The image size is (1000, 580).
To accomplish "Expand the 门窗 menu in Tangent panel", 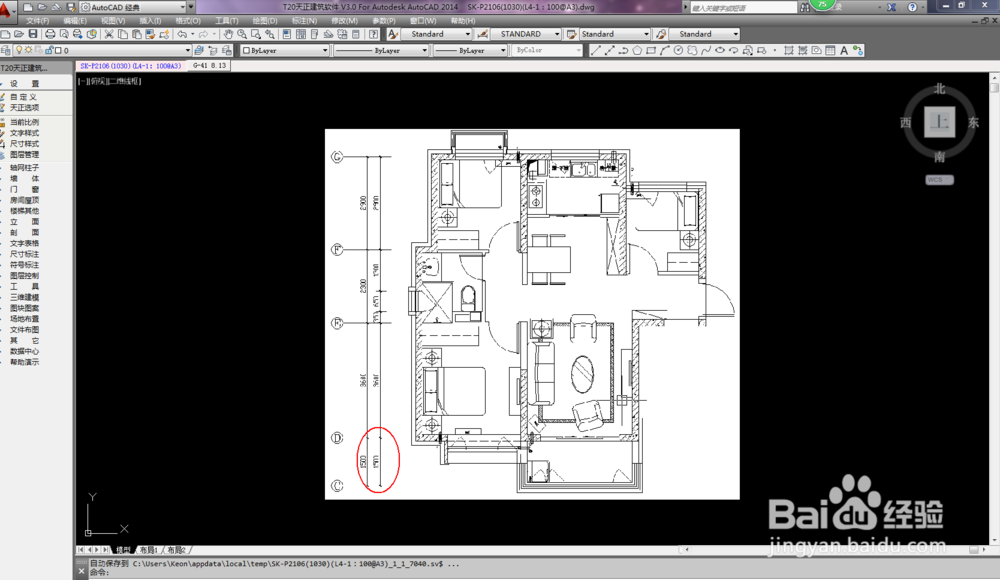I will [24, 189].
